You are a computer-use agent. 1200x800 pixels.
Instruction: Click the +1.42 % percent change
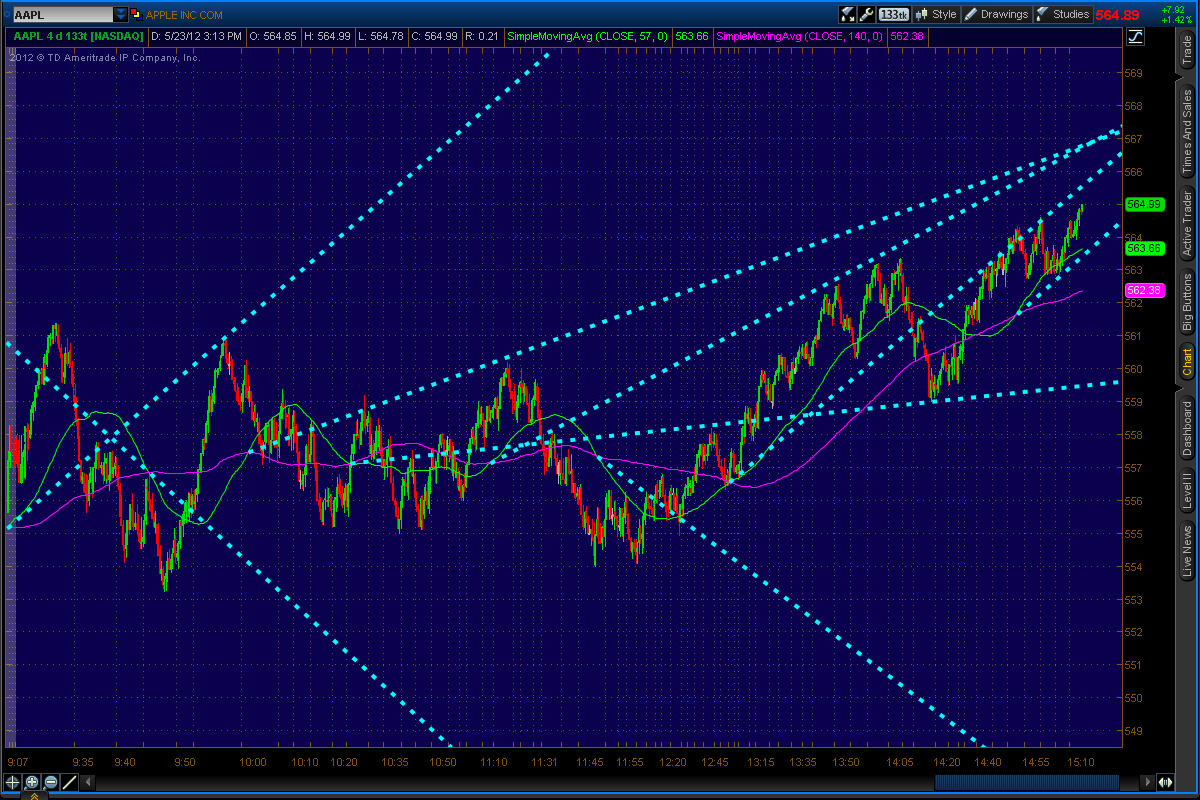pos(1175,20)
